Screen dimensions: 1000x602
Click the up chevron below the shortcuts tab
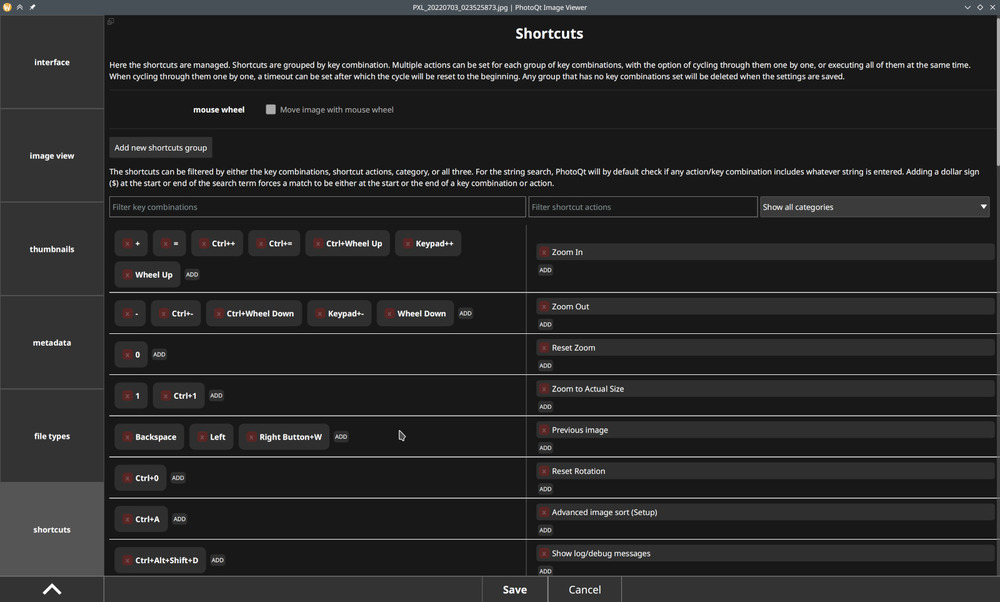52,589
